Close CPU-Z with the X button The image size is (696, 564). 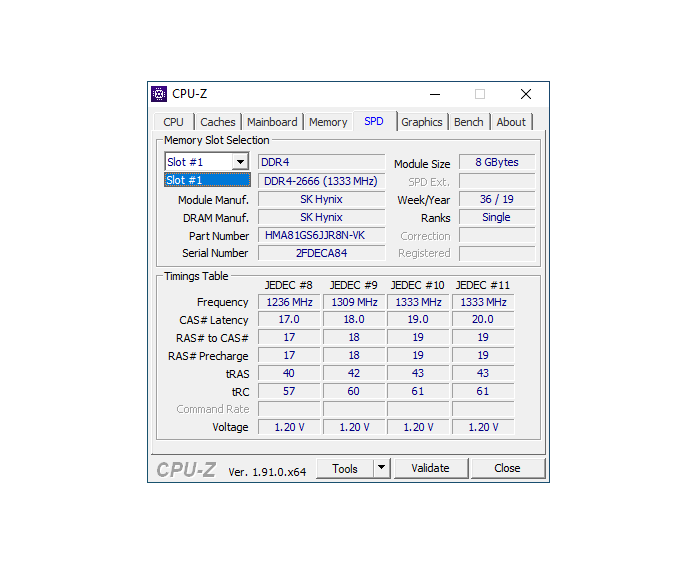526,94
